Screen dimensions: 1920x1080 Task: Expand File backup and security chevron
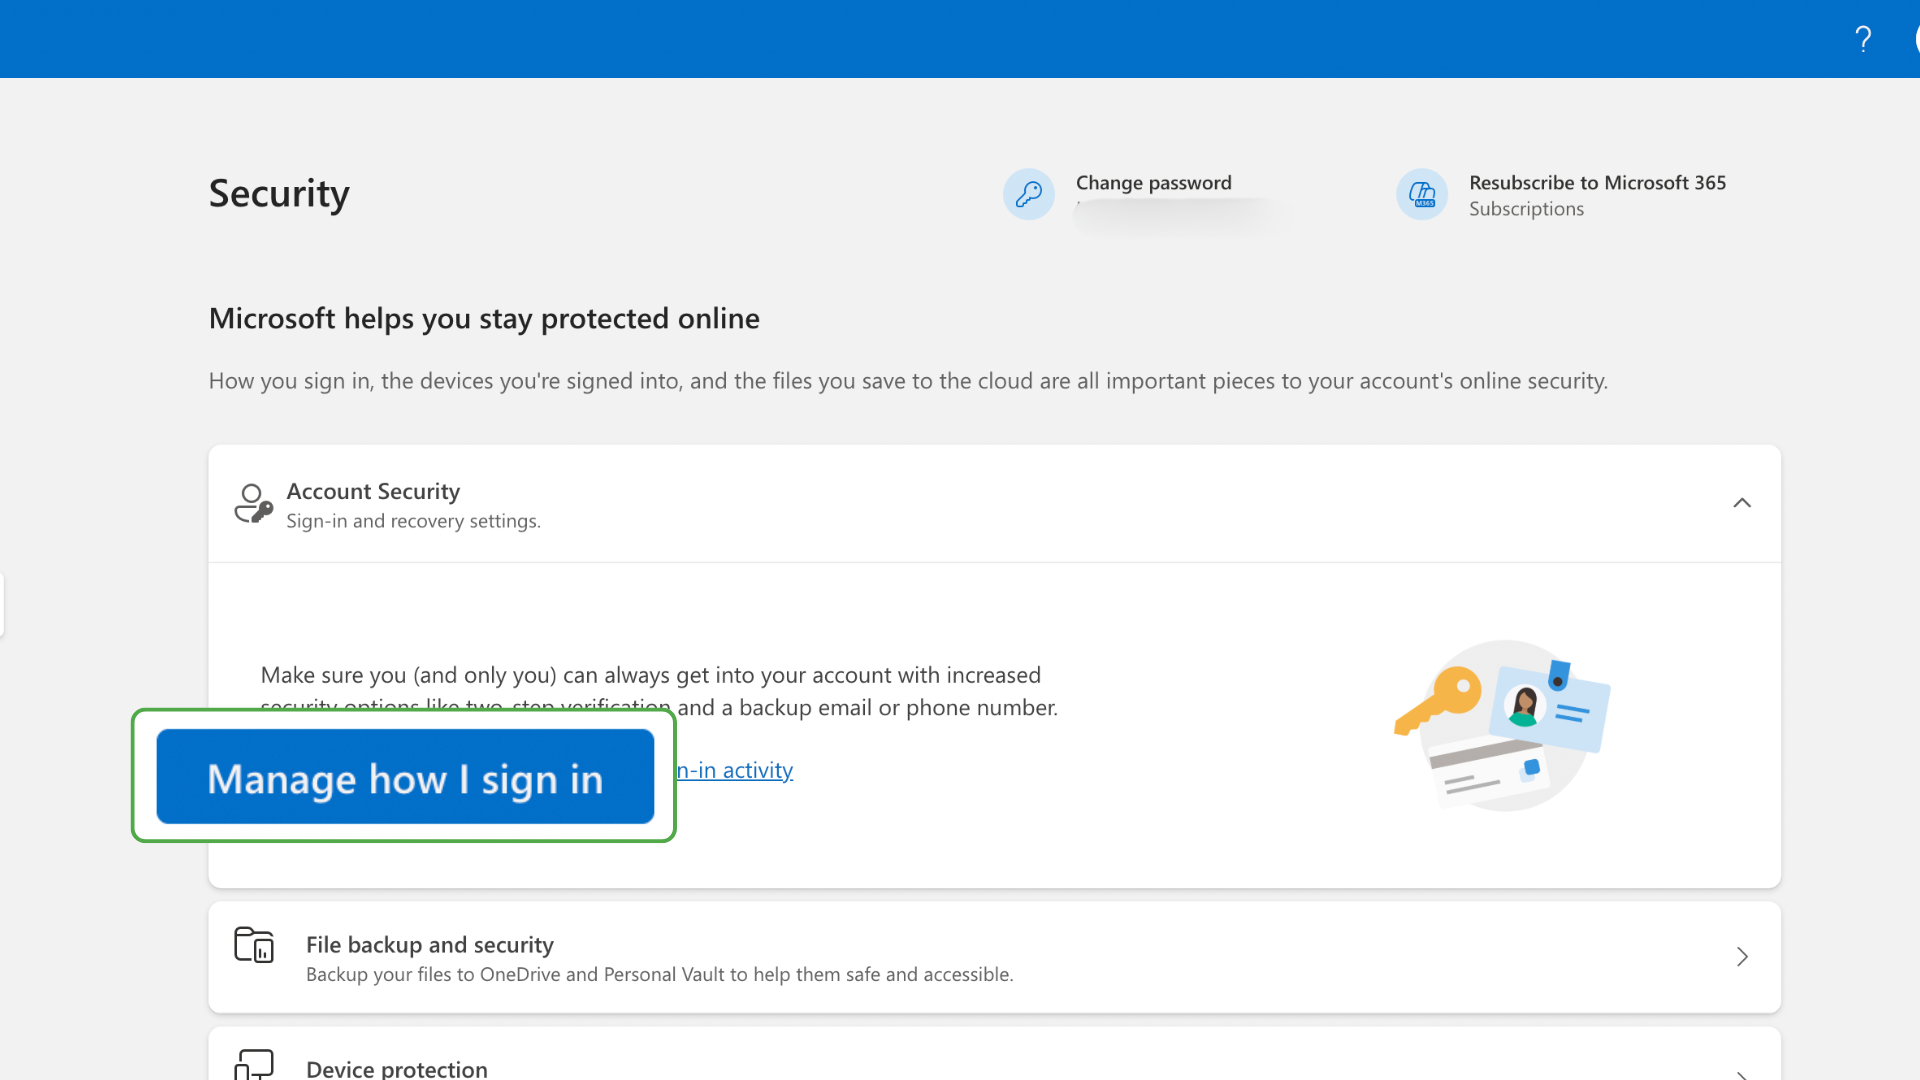coord(1742,957)
